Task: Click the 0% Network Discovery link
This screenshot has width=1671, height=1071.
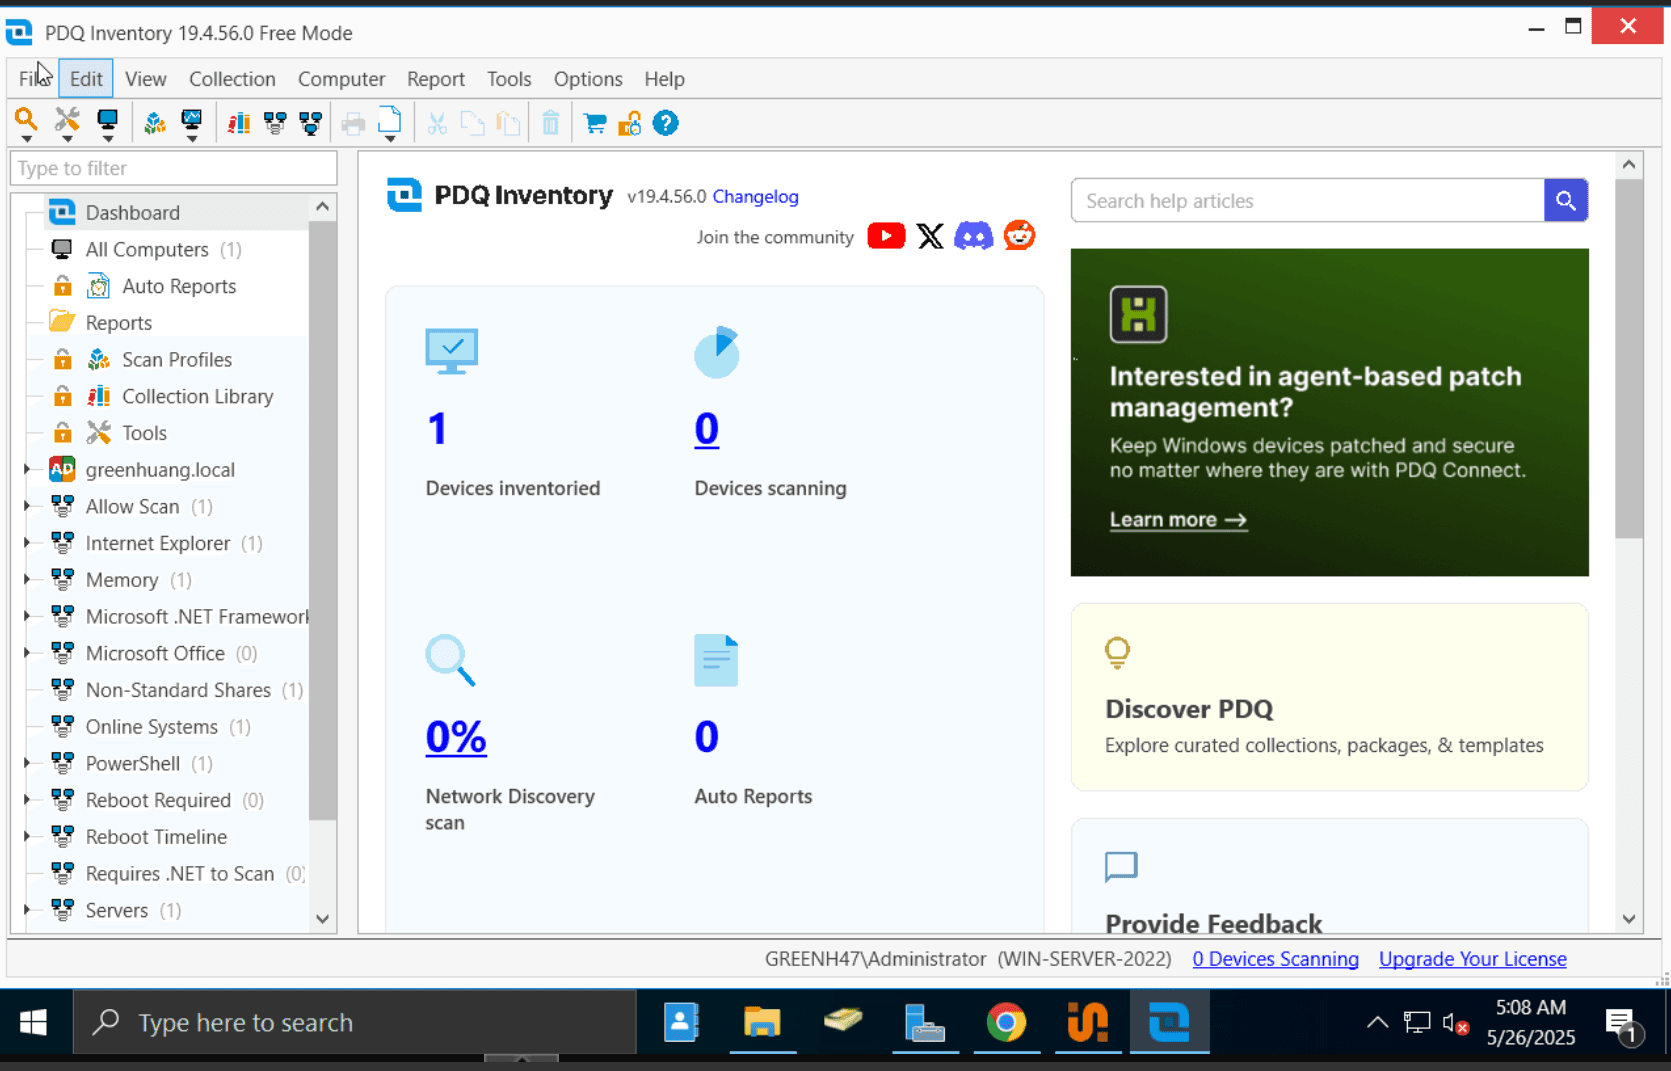Action: 456,737
